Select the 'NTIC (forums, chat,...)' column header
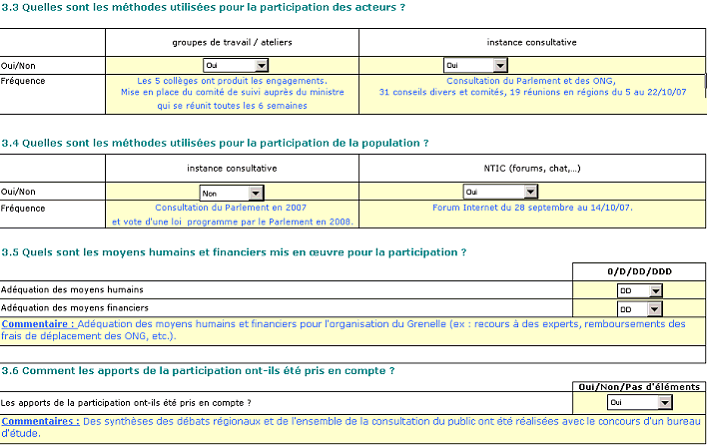The height and width of the screenshot is (446, 708). (531, 170)
